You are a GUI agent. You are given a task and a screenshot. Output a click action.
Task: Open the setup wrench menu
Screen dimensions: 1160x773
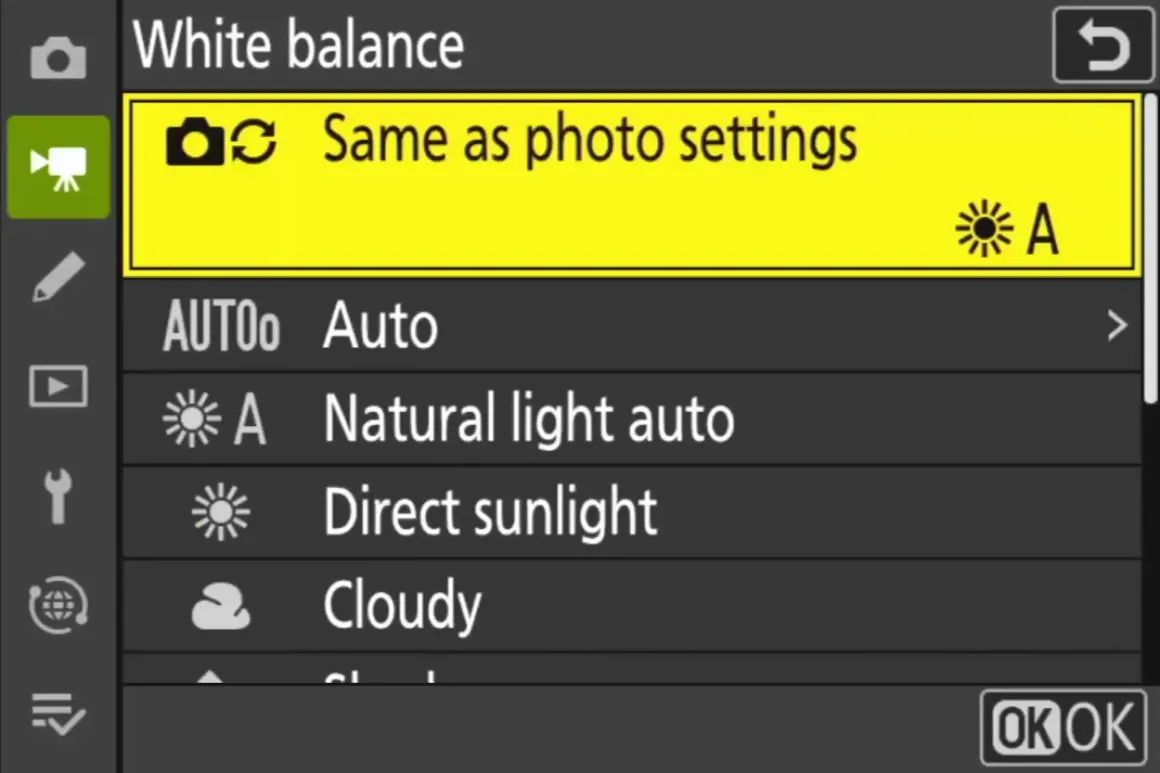point(57,497)
